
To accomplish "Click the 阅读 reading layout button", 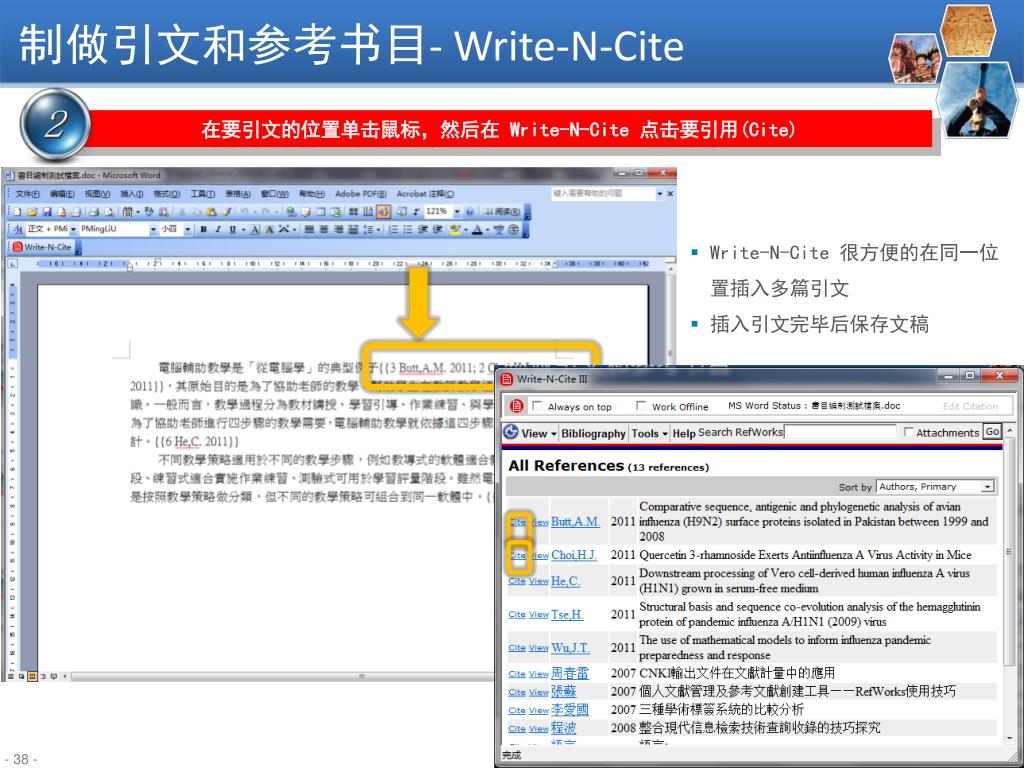I will (502, 212).
